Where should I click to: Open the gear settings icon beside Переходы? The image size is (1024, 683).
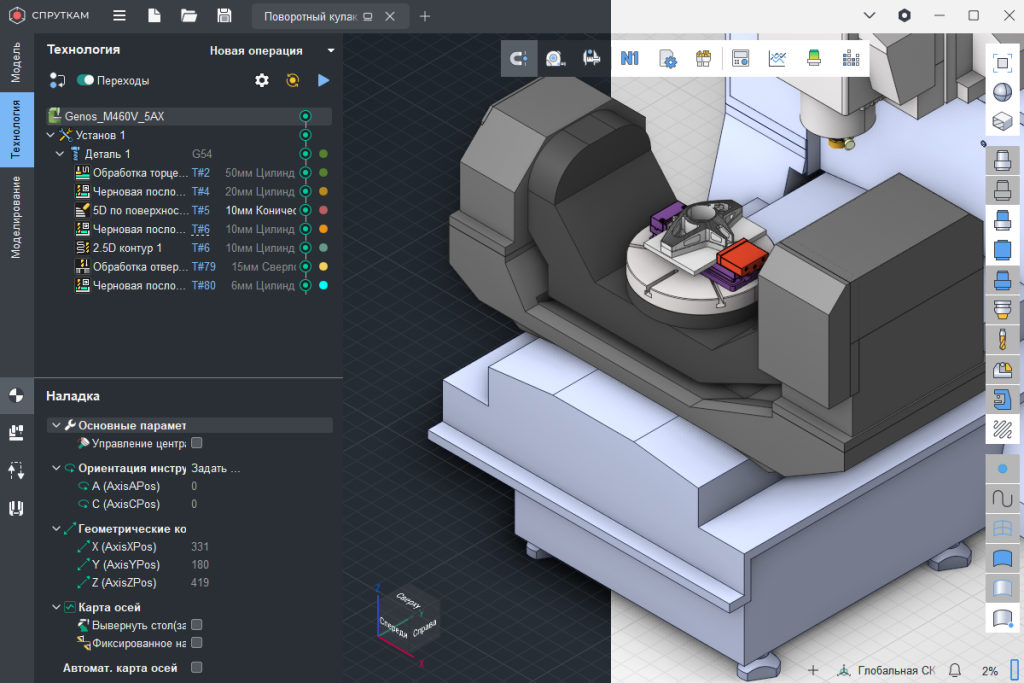pos(262,80)
